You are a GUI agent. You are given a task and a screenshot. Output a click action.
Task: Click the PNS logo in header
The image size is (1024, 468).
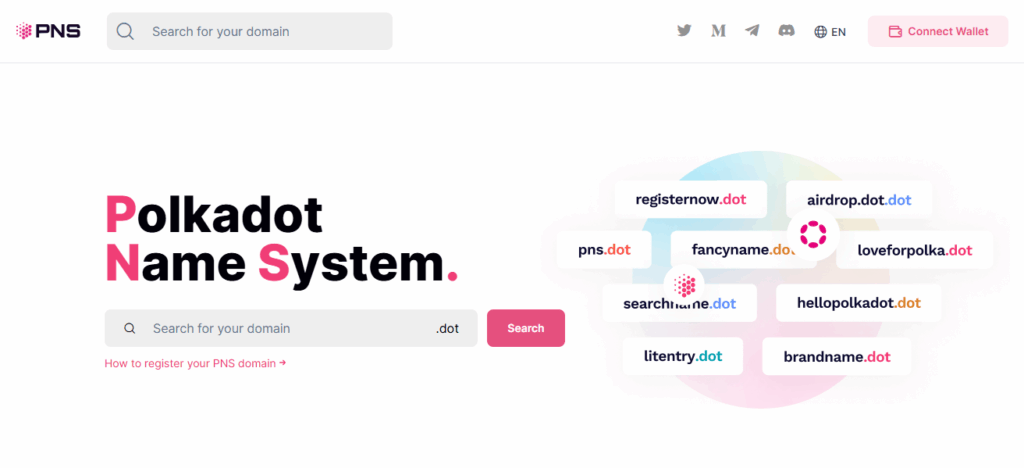coord(48,31)
